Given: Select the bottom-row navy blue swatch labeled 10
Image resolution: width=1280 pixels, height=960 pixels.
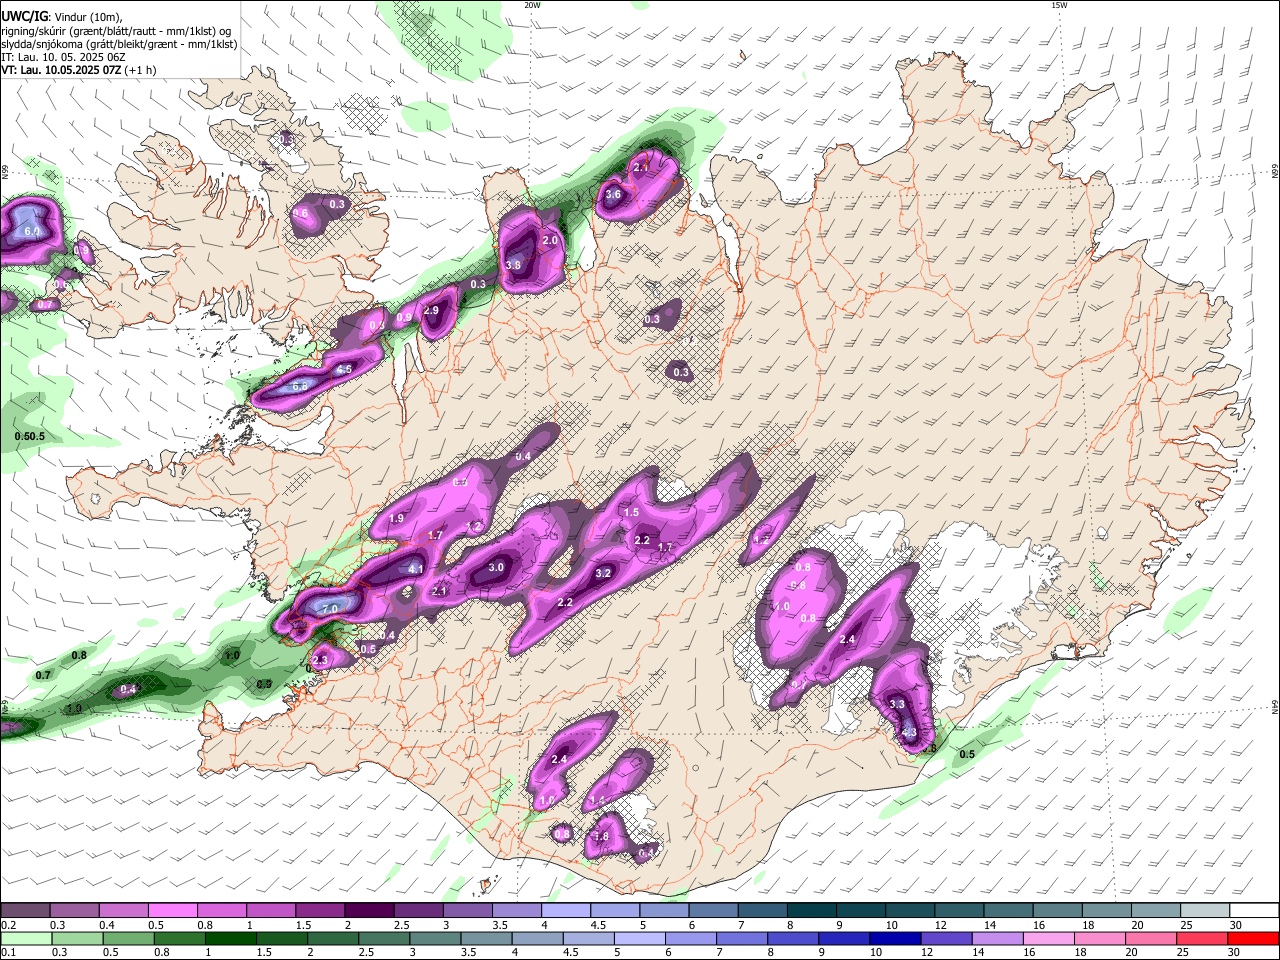Looking at the screenshot, I should click(894, 938).
